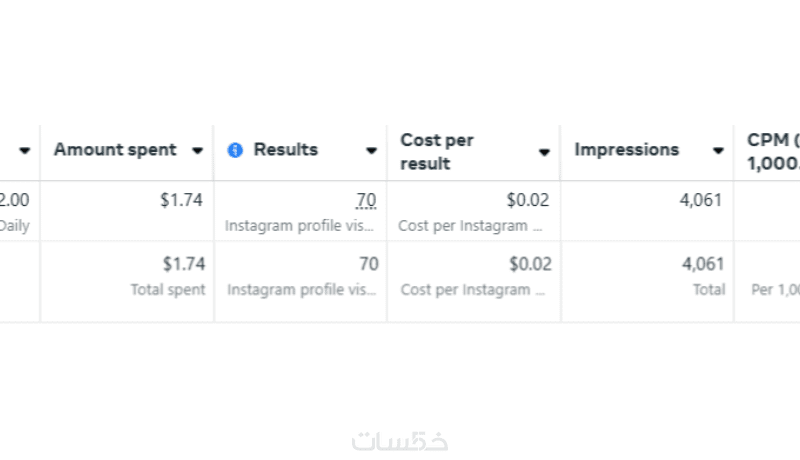Screen dimensions: 800x460
Task: Select the $0.02 cost in first row
Action: (528, 200)
